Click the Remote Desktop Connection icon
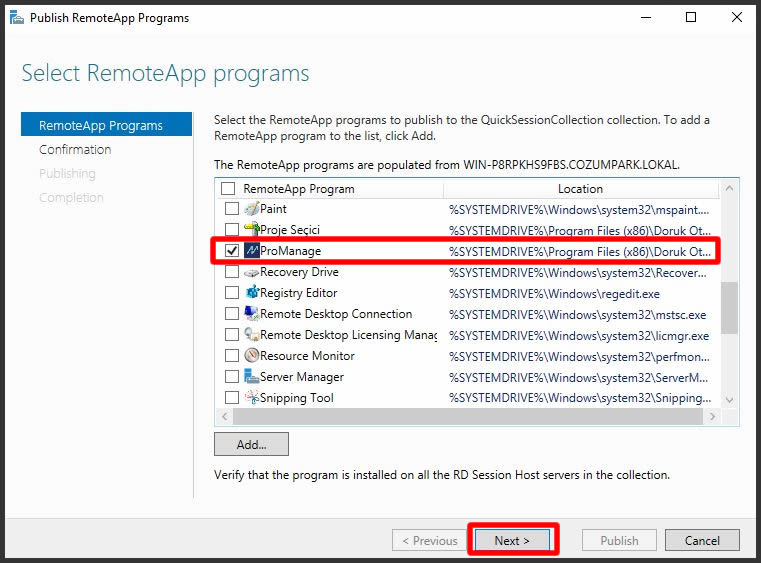Screen dimensions: 761x563 coord(251,314)
